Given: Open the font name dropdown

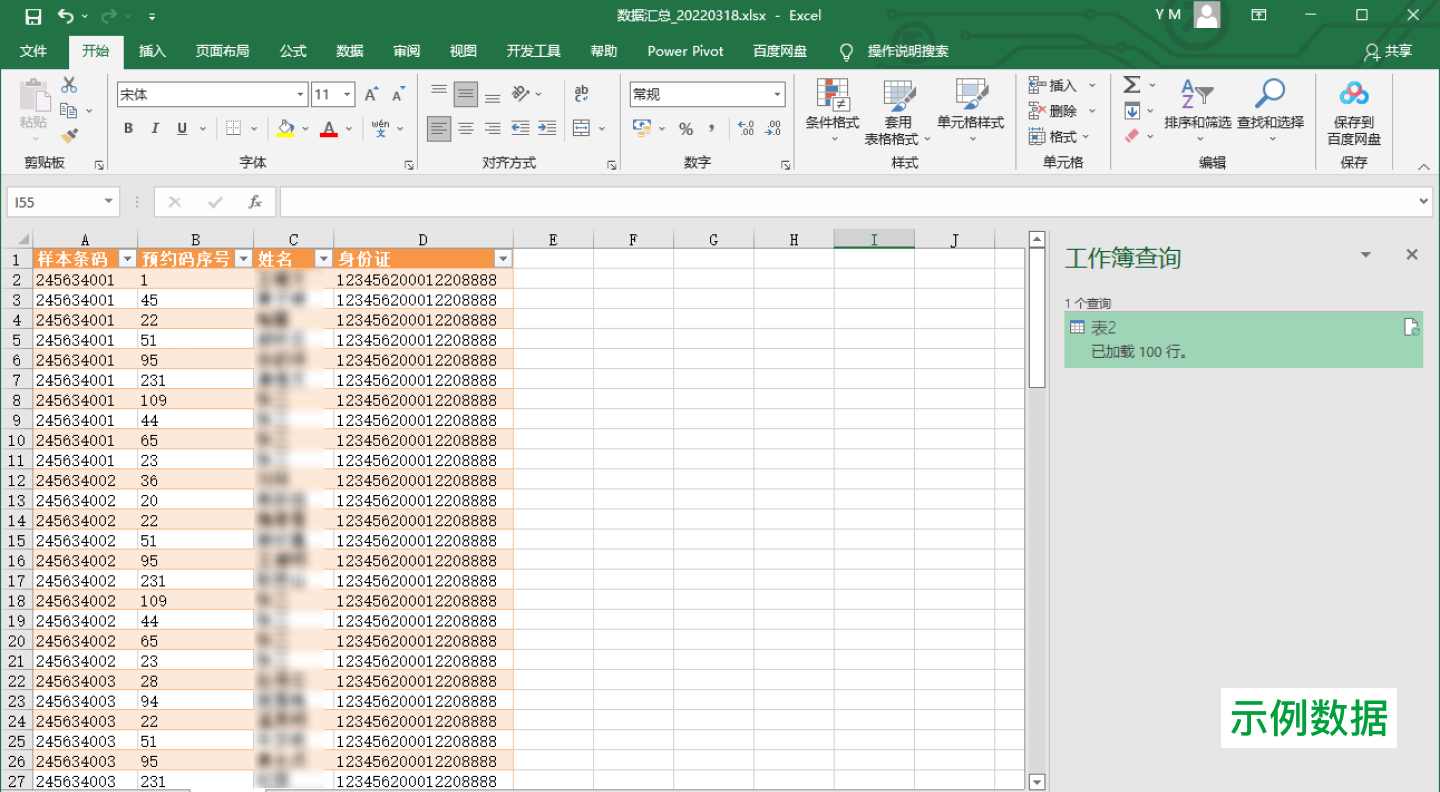Looking at the screenshot, I should pos(300,95).
